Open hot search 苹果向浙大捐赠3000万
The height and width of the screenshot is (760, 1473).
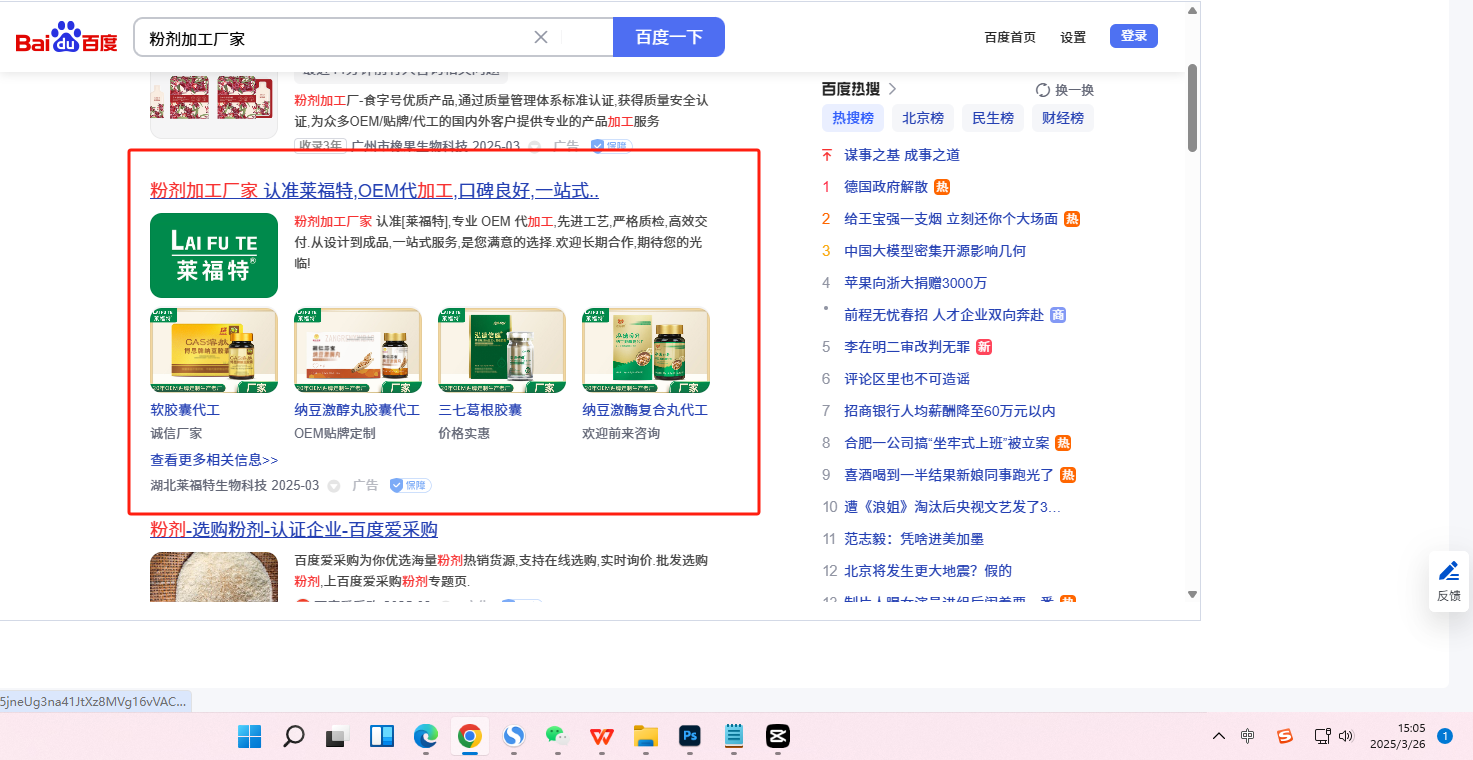915,283
